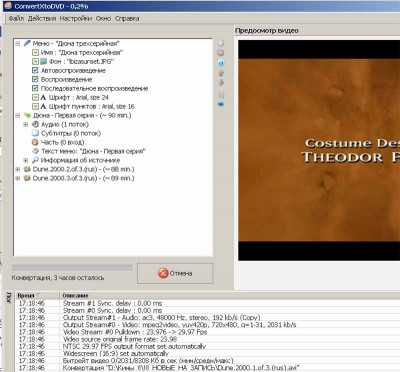Click the gray minus remove-file icon
Image resolution: width=400 pixels, height=372 pixels.
coord(220,53)
